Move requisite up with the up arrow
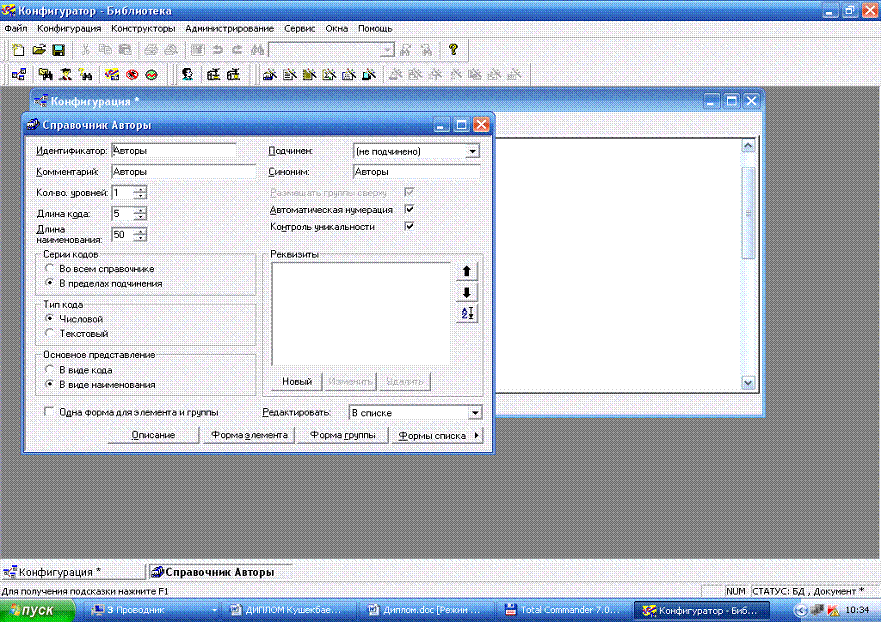 (468, 271)
